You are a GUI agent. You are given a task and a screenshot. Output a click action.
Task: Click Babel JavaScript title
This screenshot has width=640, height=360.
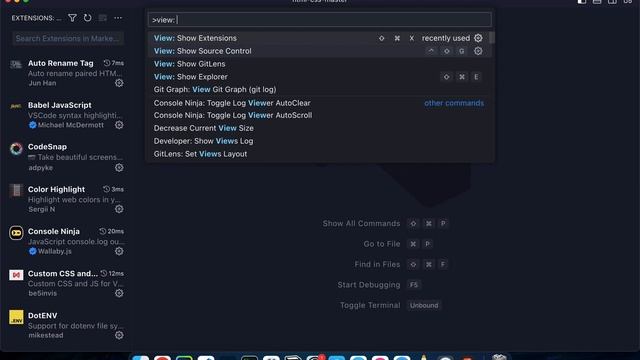pyautogui.click(x=60, y=105)
